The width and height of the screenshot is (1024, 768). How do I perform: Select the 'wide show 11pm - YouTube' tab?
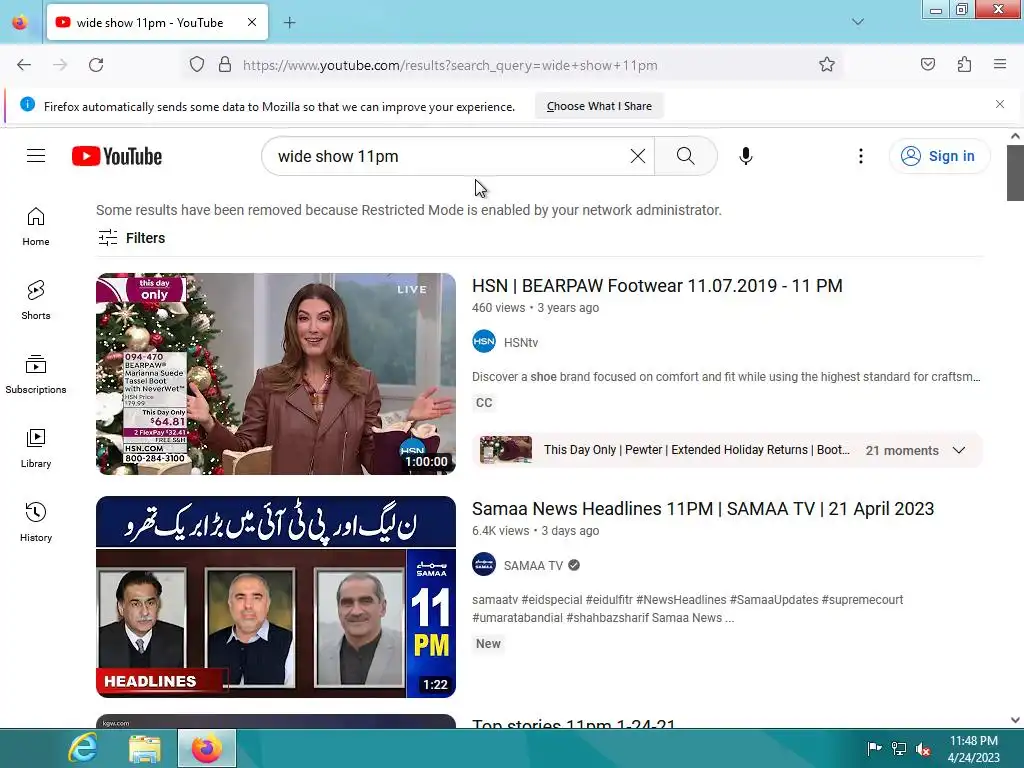tap(157, 22)
